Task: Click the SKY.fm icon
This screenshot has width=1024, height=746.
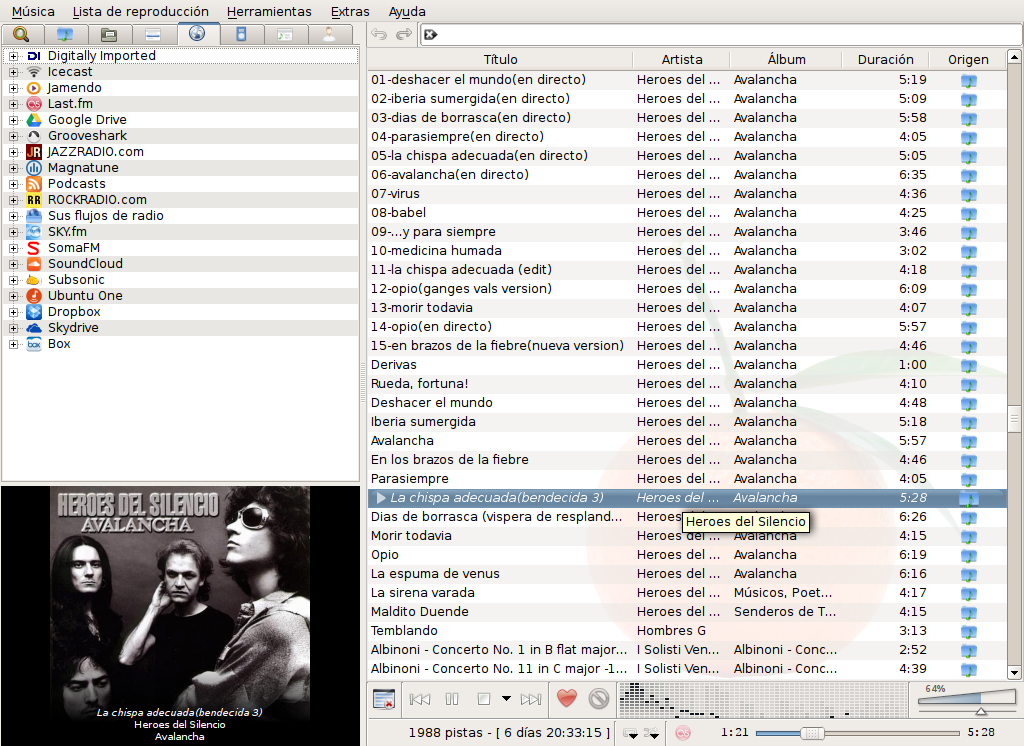Action: click(34, 232)
